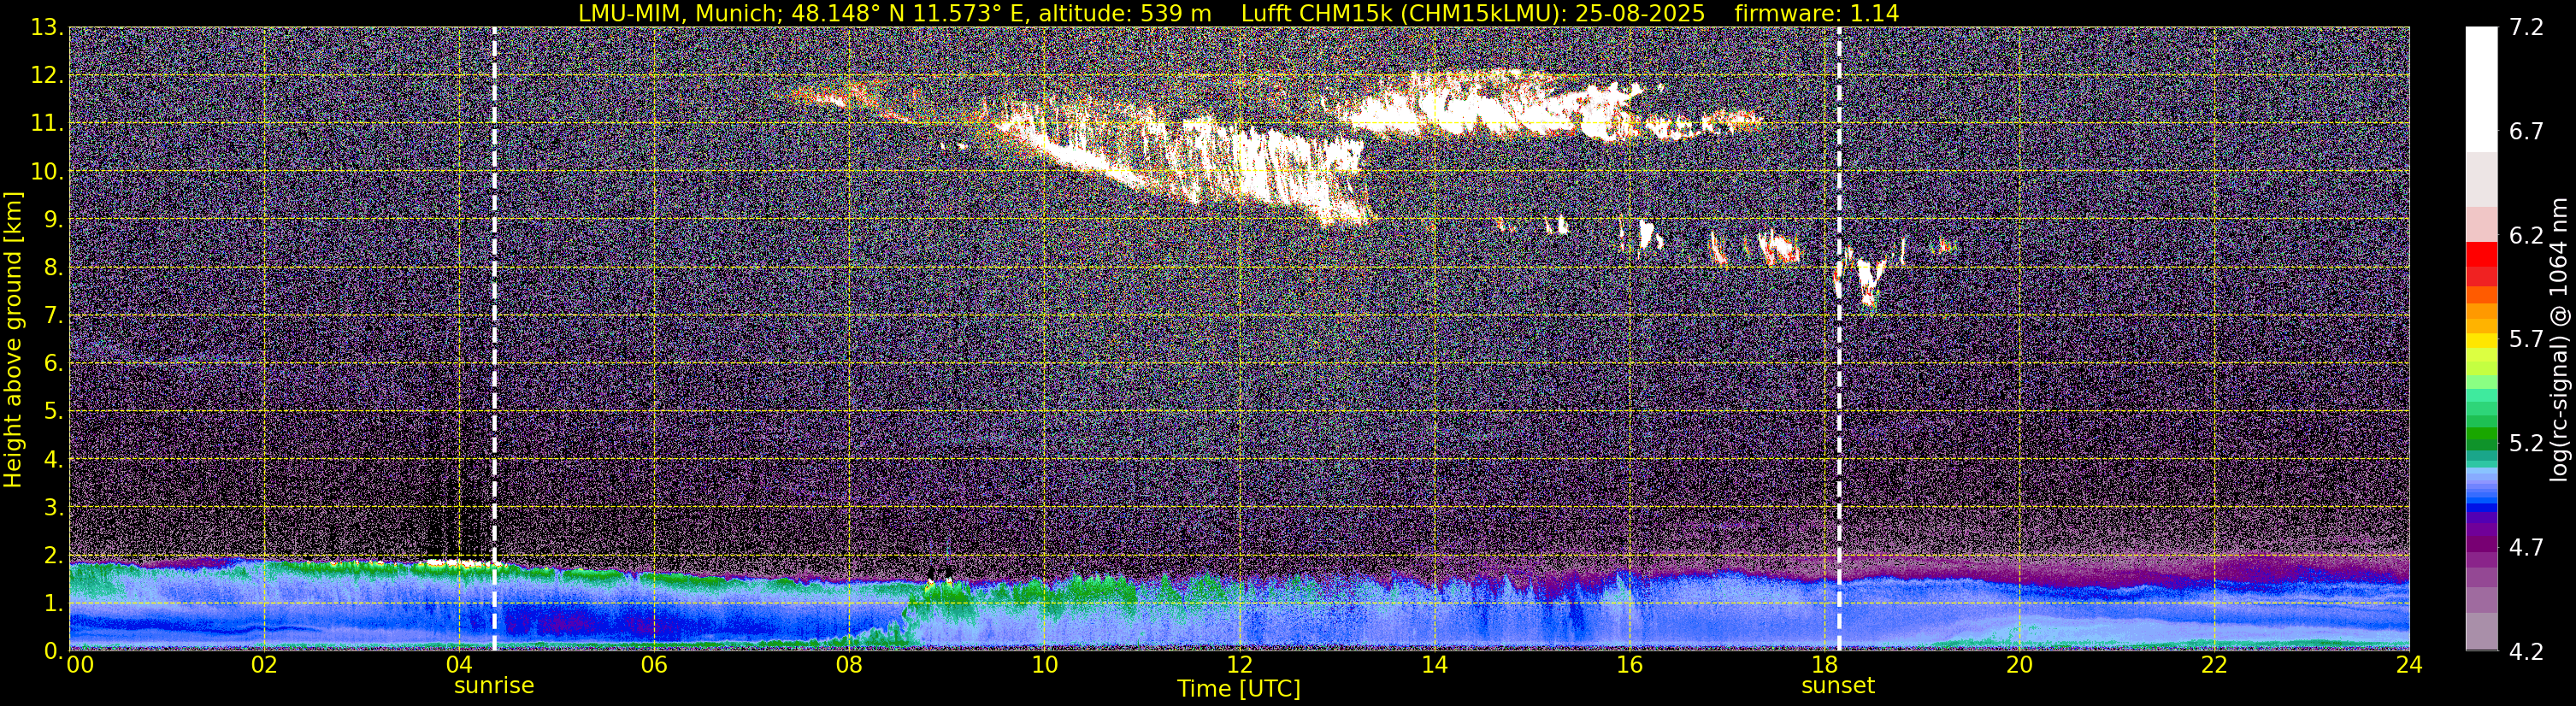This screenshot has height=706, width=2576.
Task: Select the 'sunset' label under the time axis
Action: pyautogui.click(x=1838, y=686)
